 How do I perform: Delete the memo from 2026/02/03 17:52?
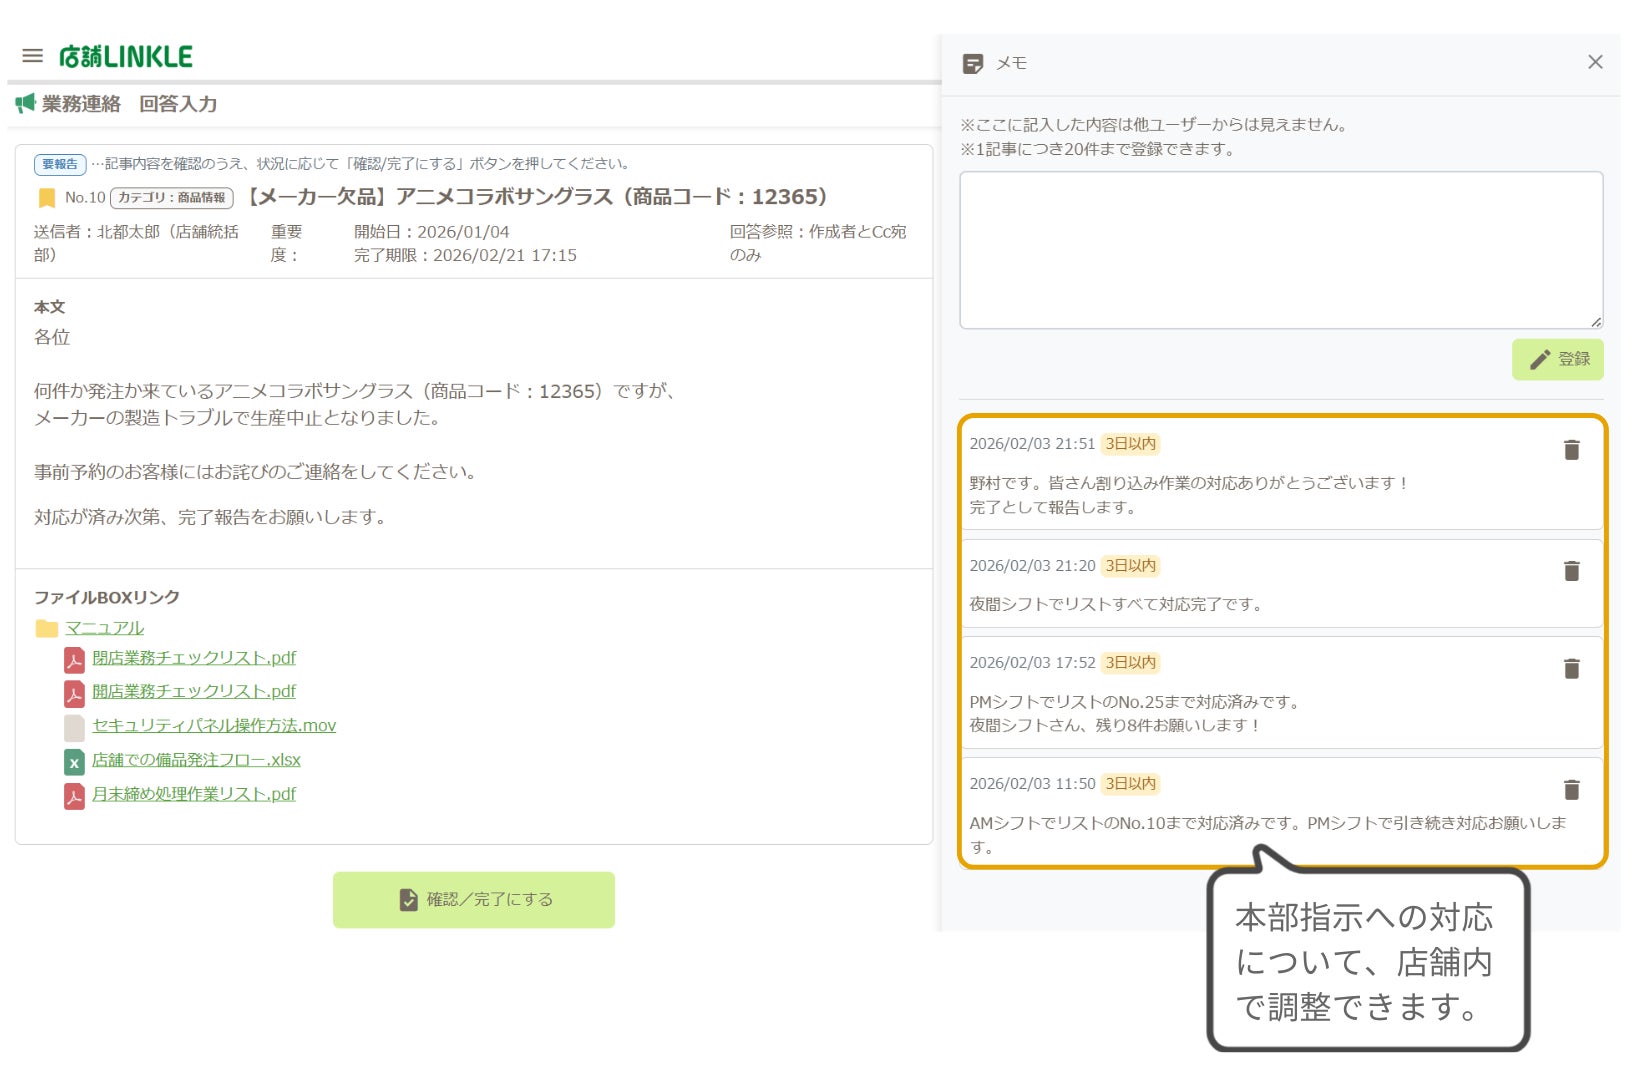[x=1572, y=668]
